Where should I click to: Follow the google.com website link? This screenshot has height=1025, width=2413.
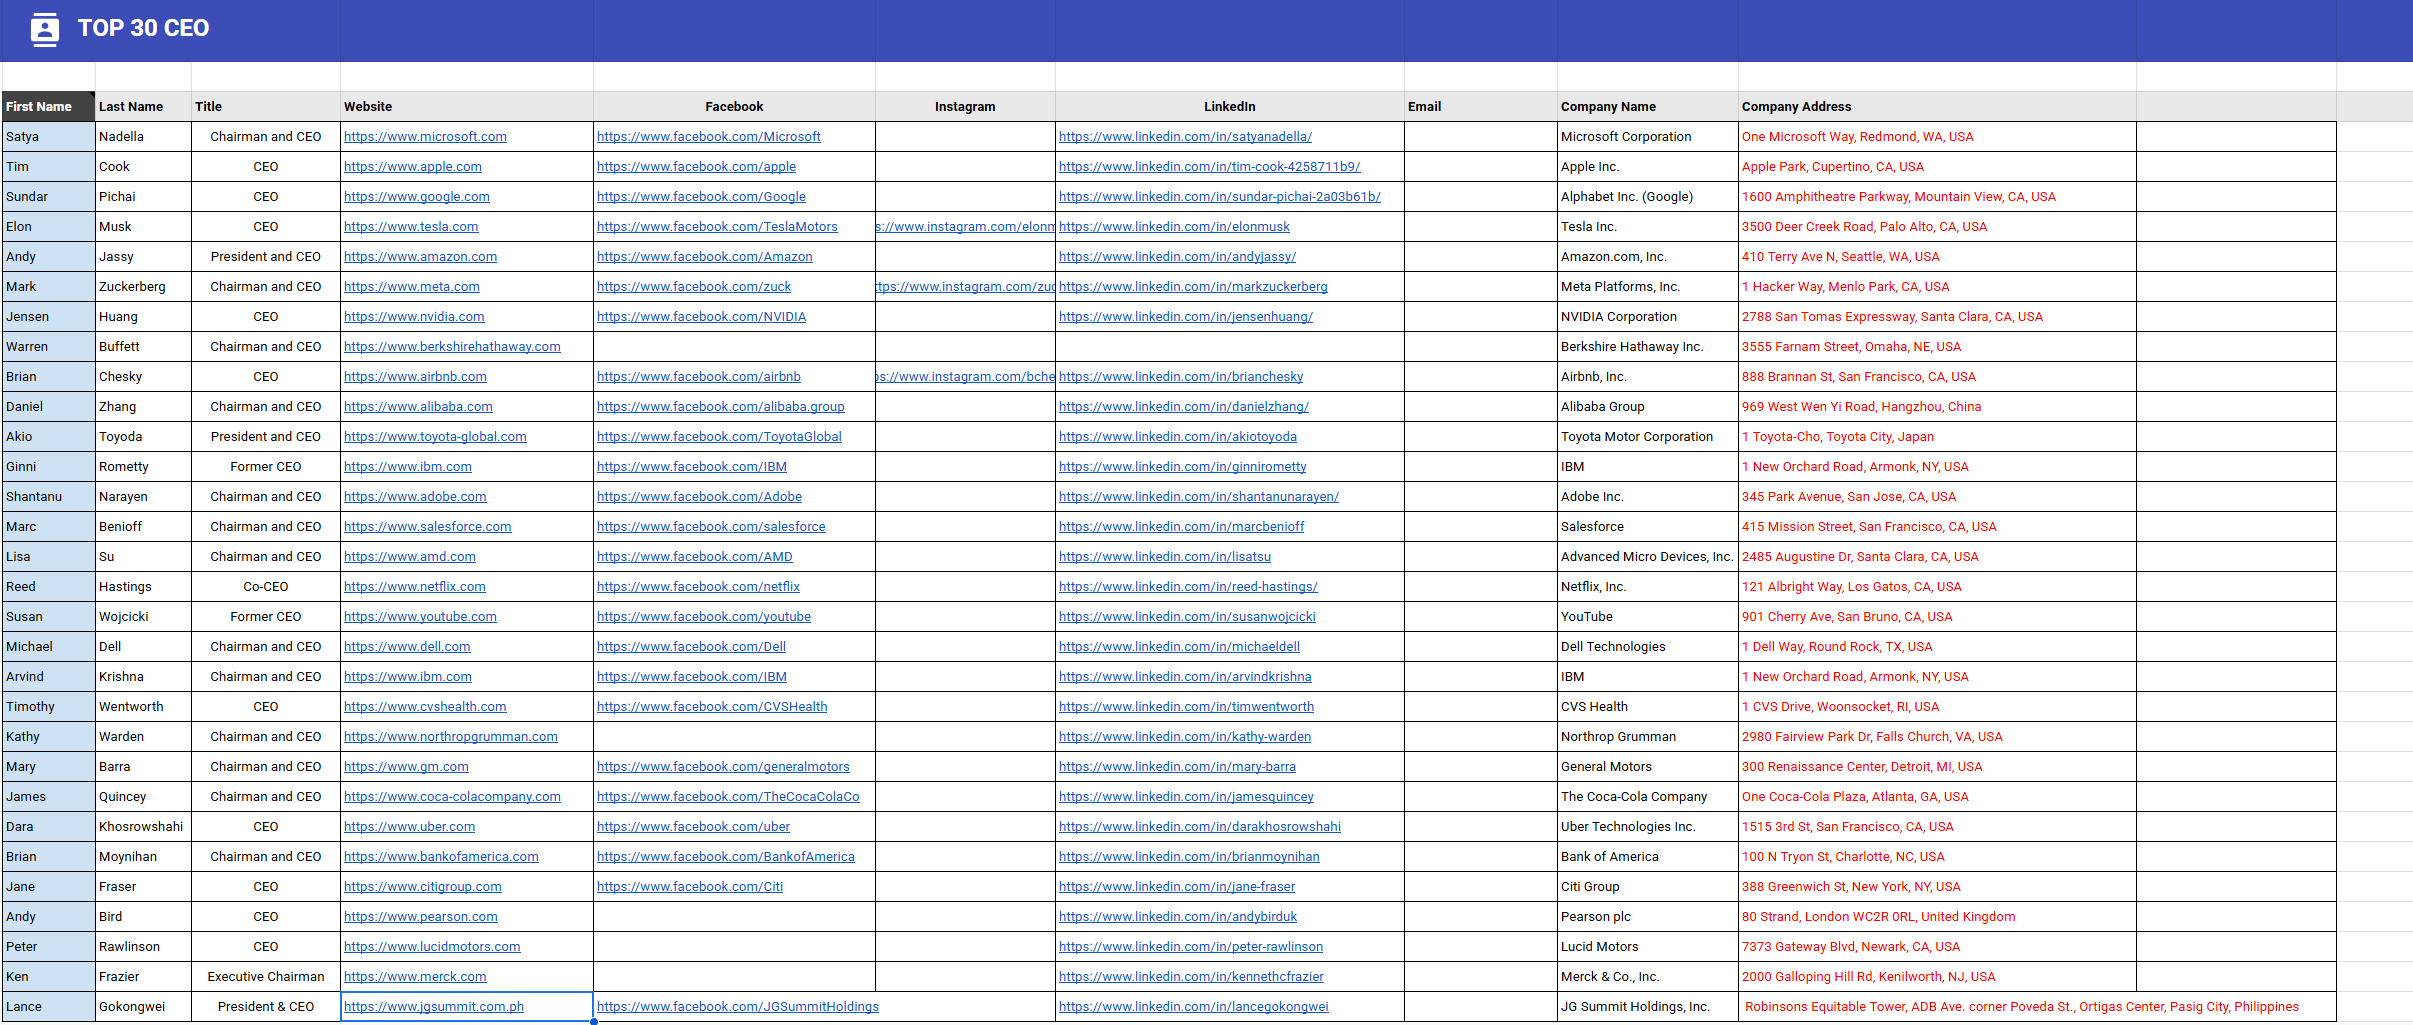pyautogui.click(x=417, y=197)
